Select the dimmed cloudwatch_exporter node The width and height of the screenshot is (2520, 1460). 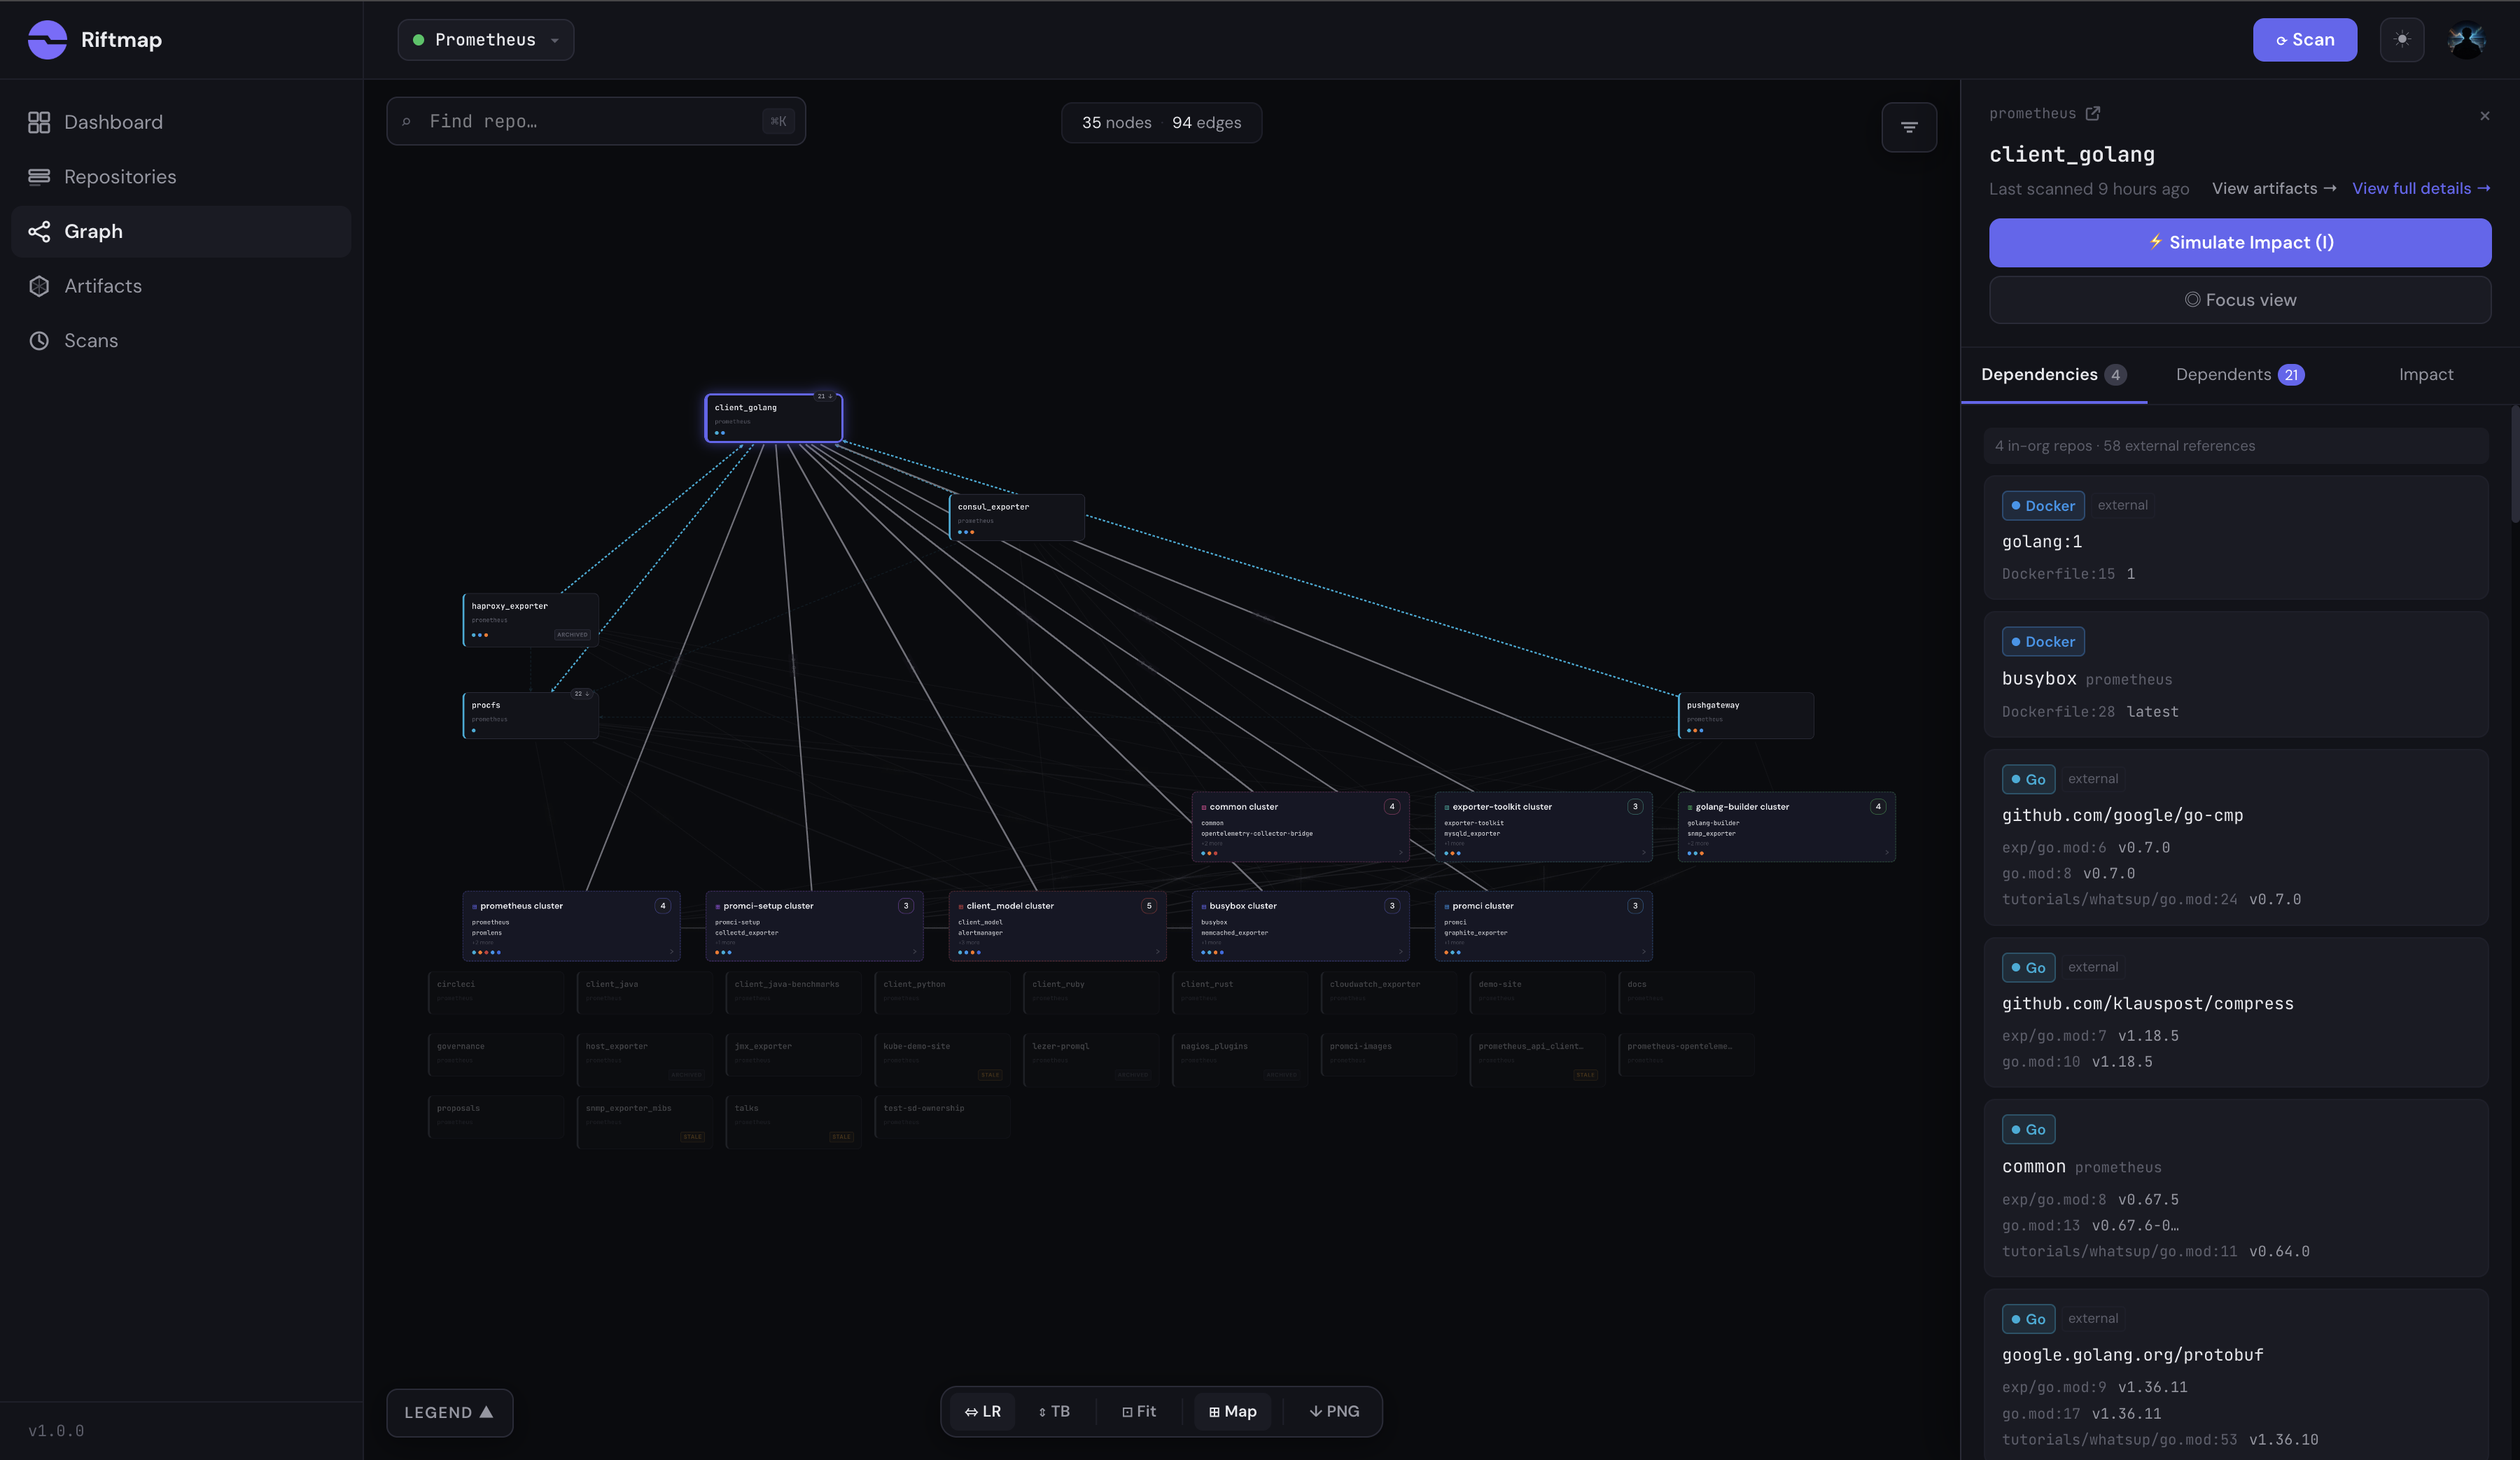pyautogui.click(x=1388, y=992)
